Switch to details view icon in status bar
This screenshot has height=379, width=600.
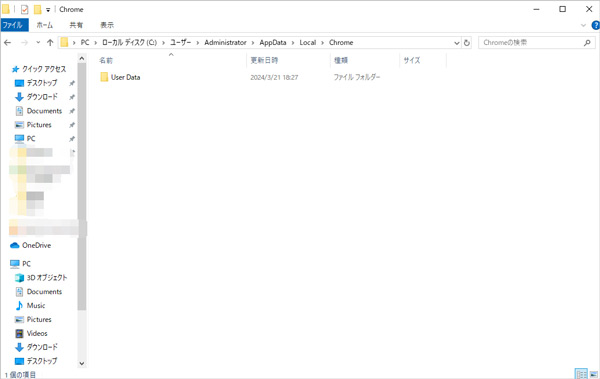(581, 374)
